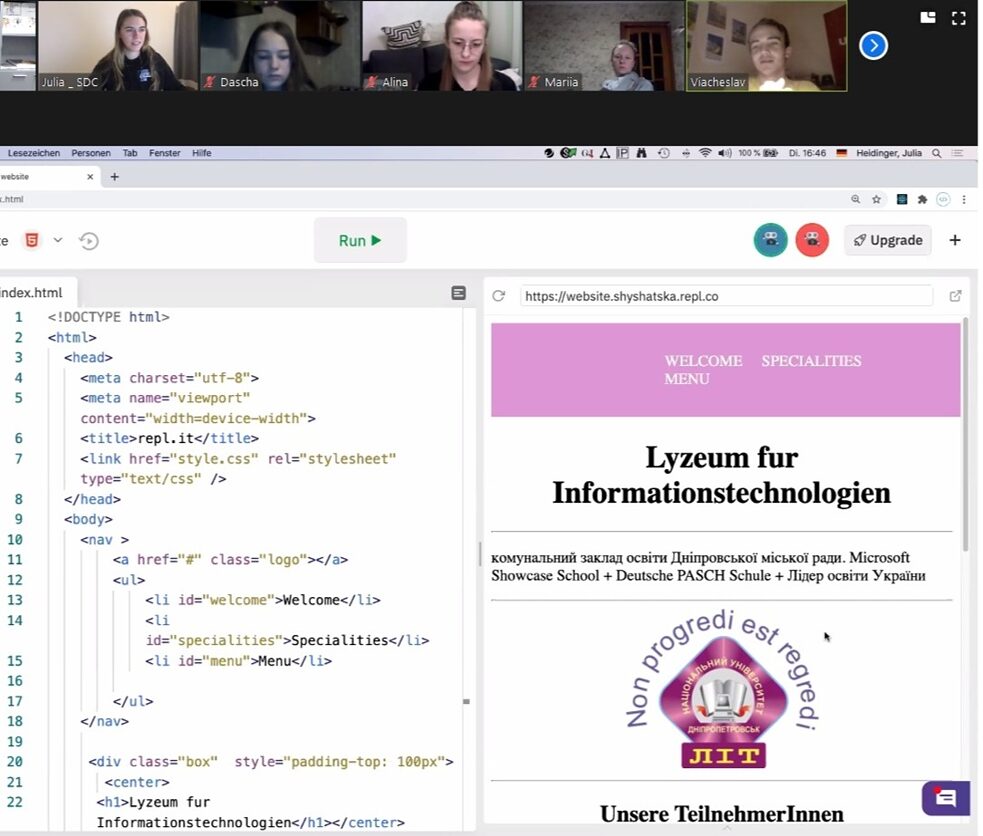The image size is (983, 836).
Task: Open the Fenster menu in menu bar
Action: [165, 153]
